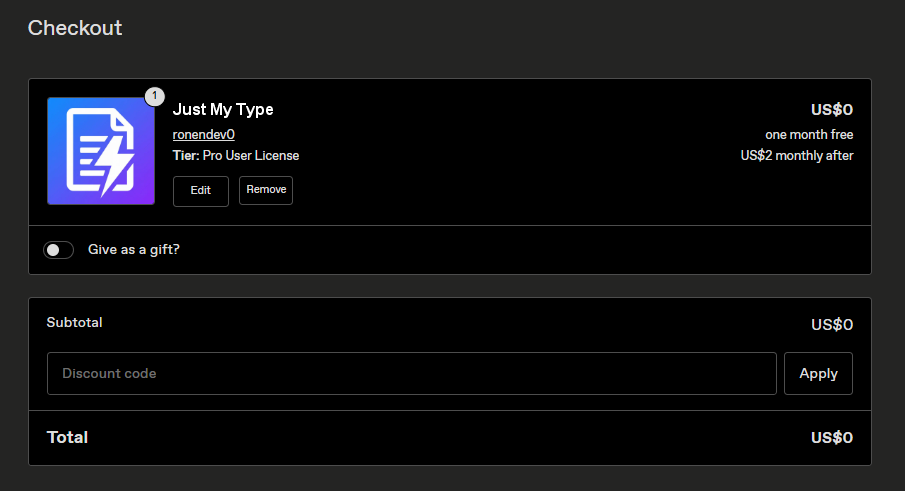Click the Subtotal label

coord(75,322)
